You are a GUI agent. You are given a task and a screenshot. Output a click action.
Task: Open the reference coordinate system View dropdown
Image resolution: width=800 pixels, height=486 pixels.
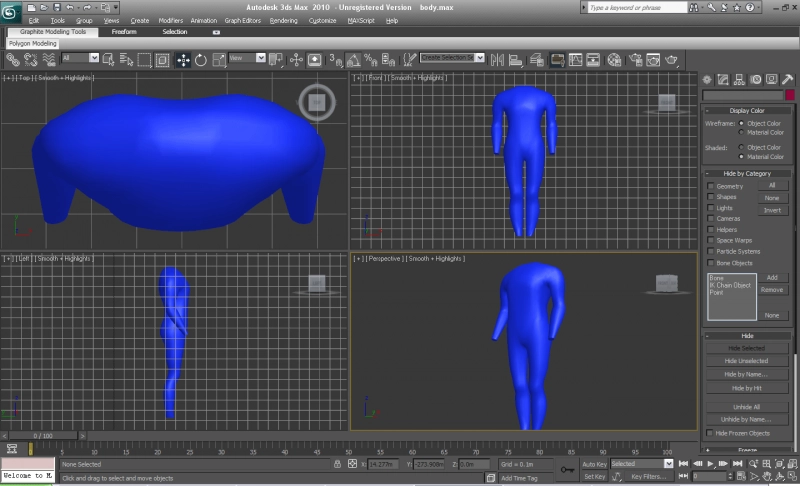pos(247,58)
